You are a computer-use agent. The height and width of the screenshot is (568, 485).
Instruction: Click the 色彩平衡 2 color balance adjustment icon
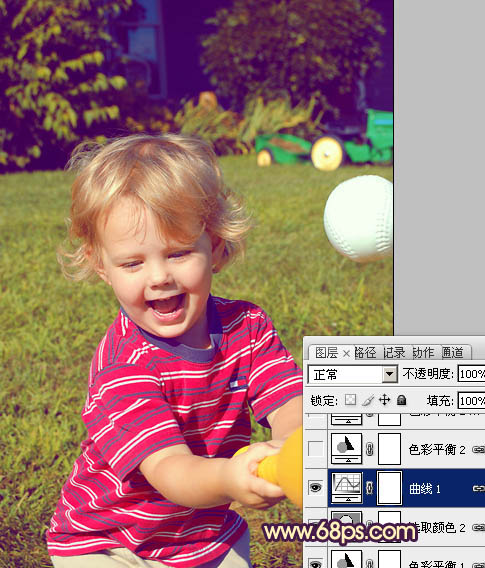point(347,448)
